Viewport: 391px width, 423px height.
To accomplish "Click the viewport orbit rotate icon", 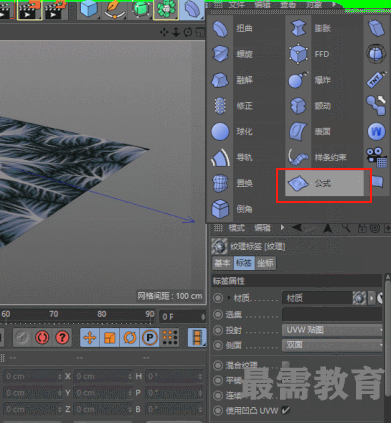I will tap(188, 32).
